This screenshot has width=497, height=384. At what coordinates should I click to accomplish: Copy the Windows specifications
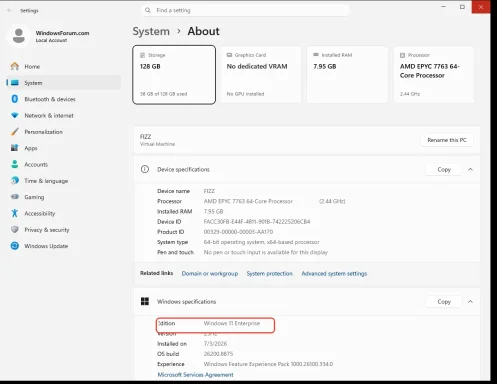point(444,301)
